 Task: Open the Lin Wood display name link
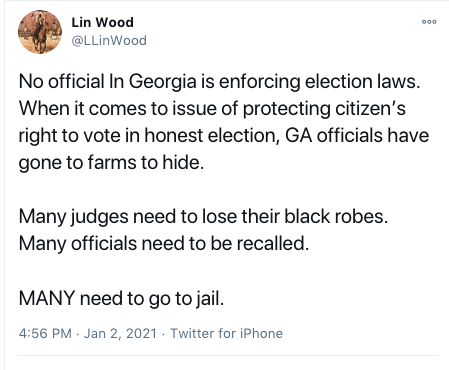tap(102, 23)
